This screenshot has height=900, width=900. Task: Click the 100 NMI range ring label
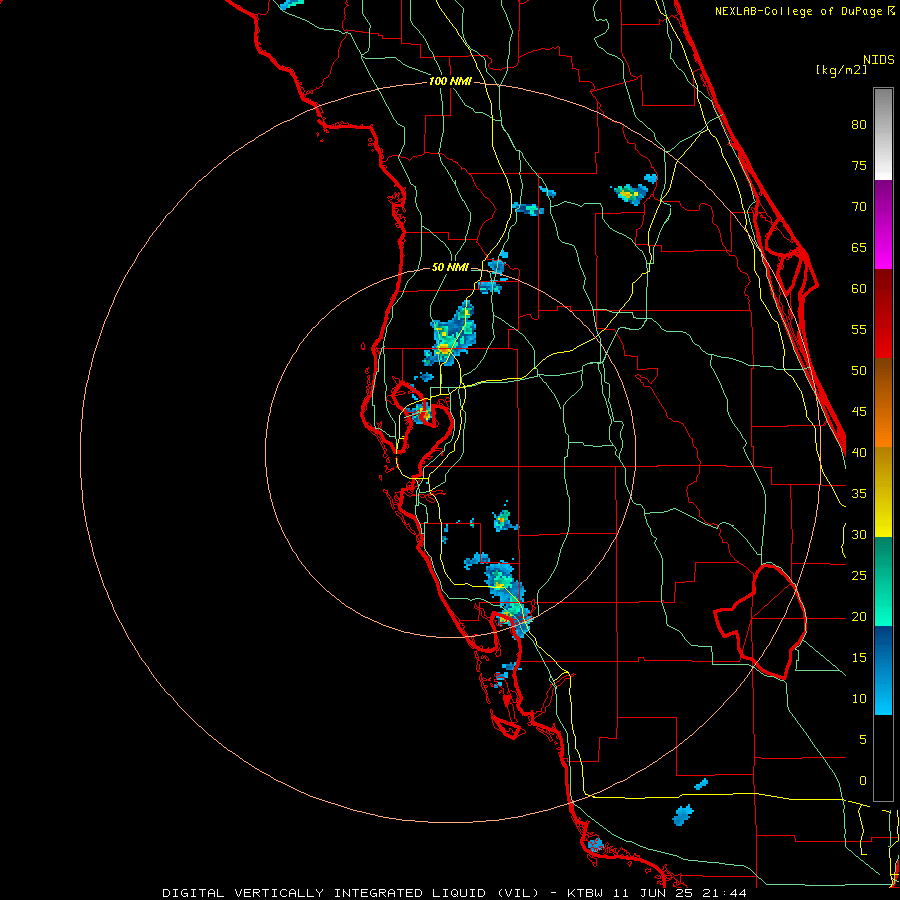coord(450,82)
